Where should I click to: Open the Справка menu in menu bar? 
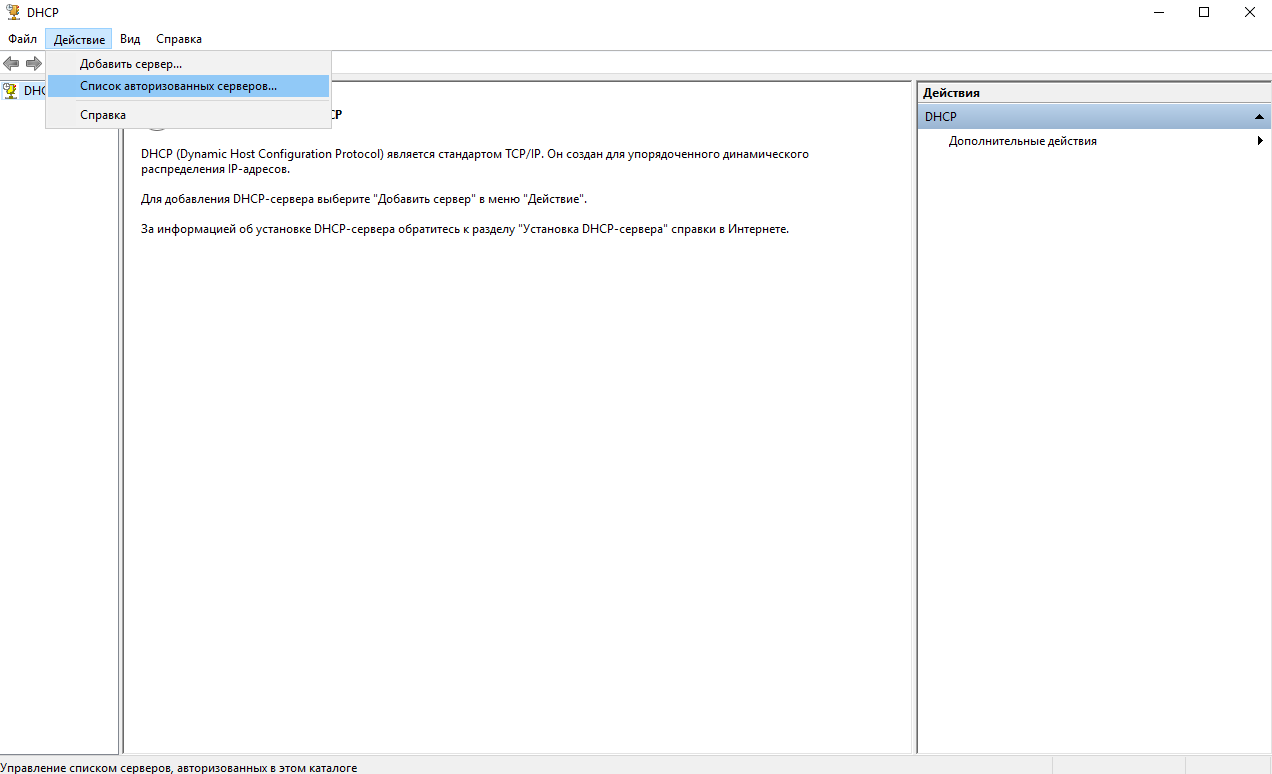179,39
